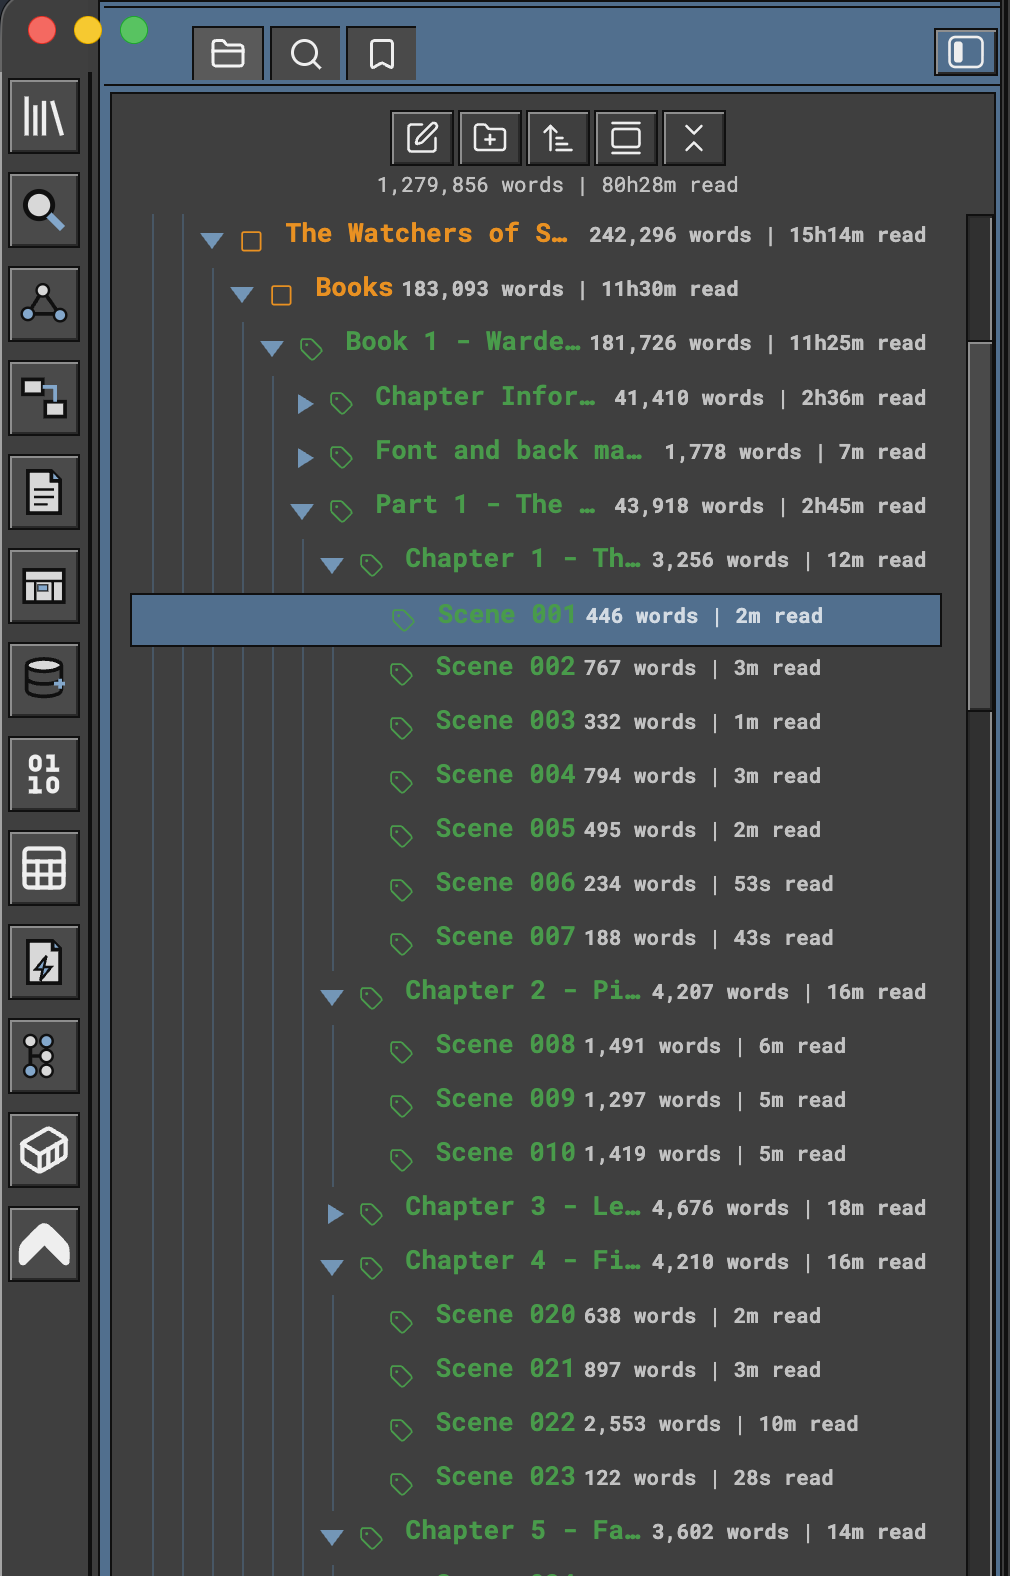Select Scene 021 in the tree
This screenshot has width=1010, height=1576.
[x=505, y=1369]
